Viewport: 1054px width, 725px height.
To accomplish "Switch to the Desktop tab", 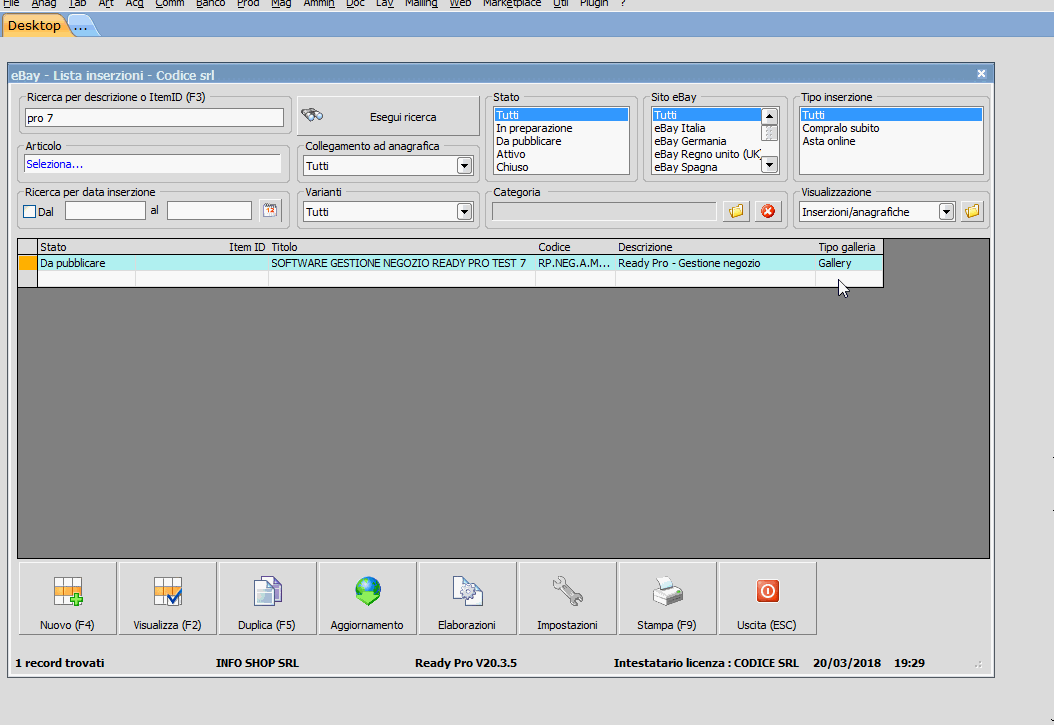I will tap(34, 26).
